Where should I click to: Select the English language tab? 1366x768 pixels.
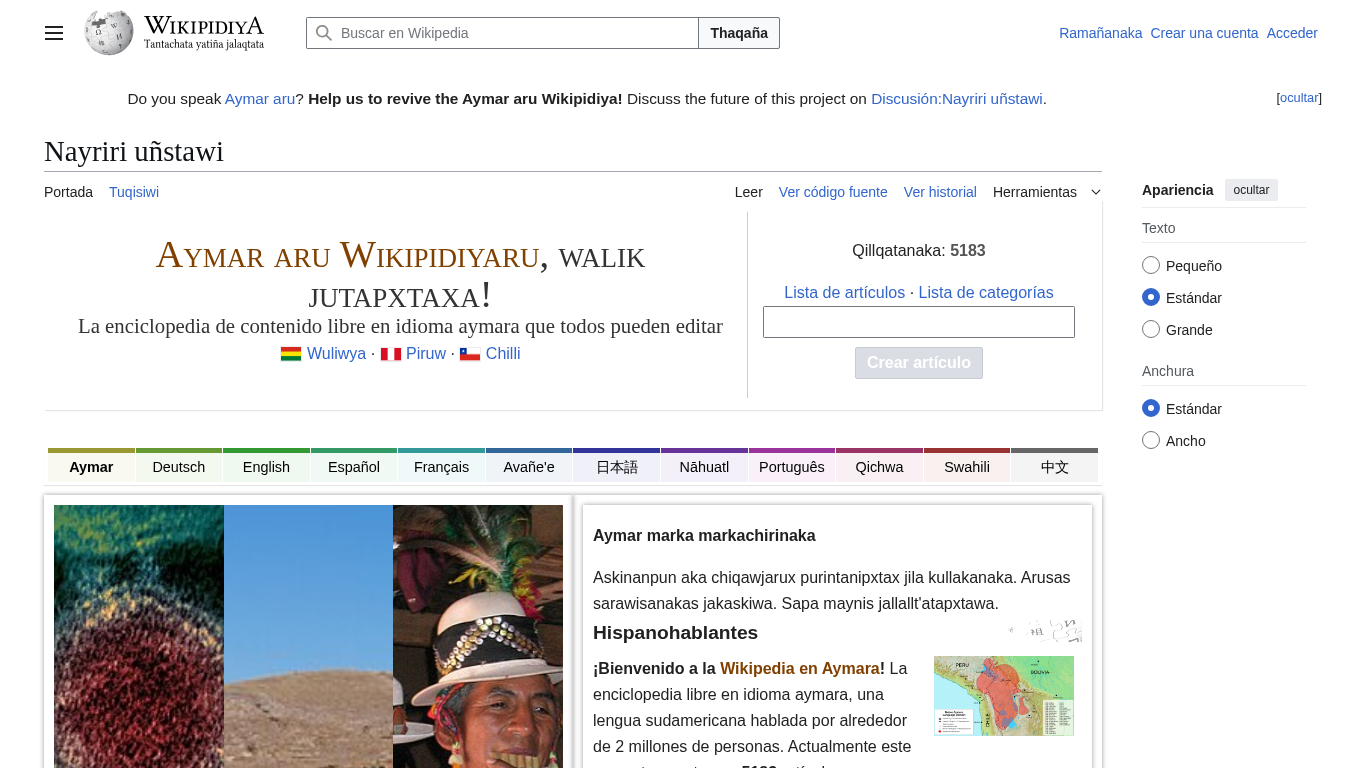click(266, 467)
